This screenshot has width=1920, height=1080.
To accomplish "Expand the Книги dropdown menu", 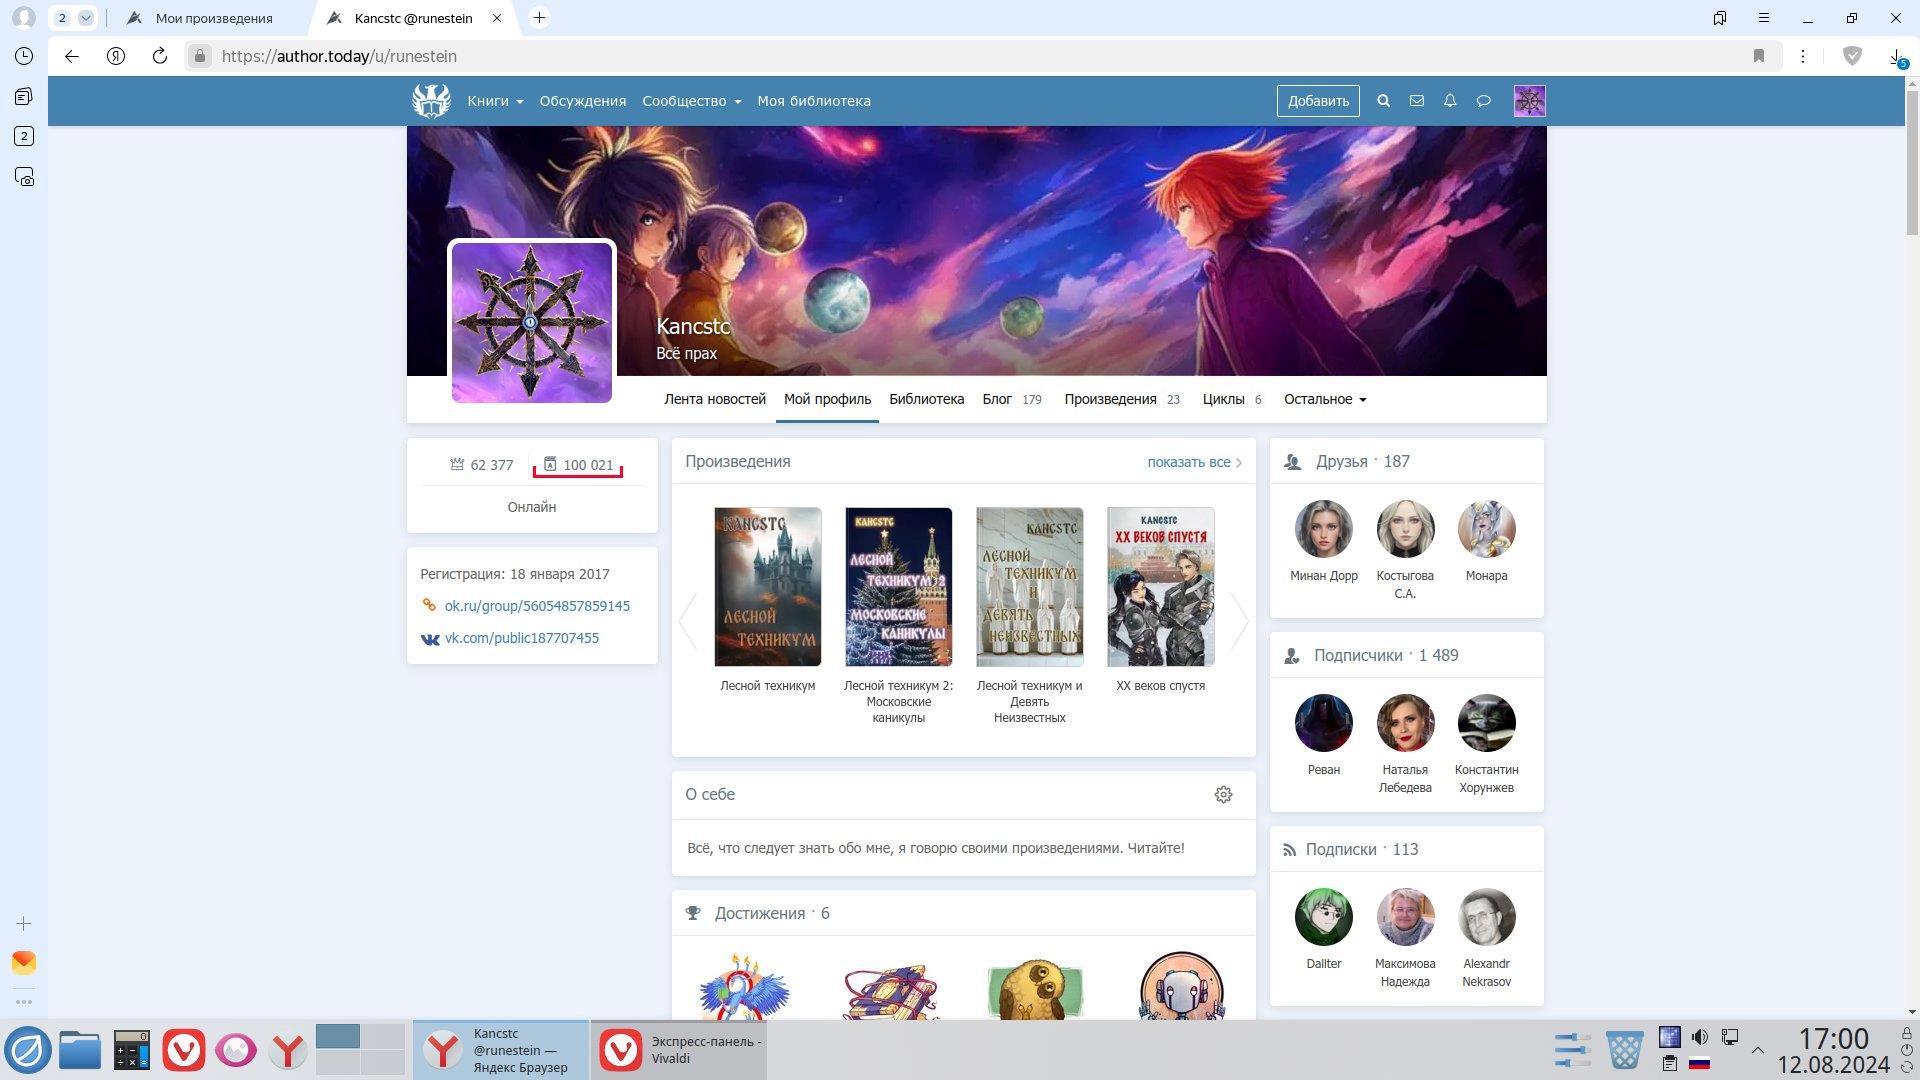I will coord(495,101).
